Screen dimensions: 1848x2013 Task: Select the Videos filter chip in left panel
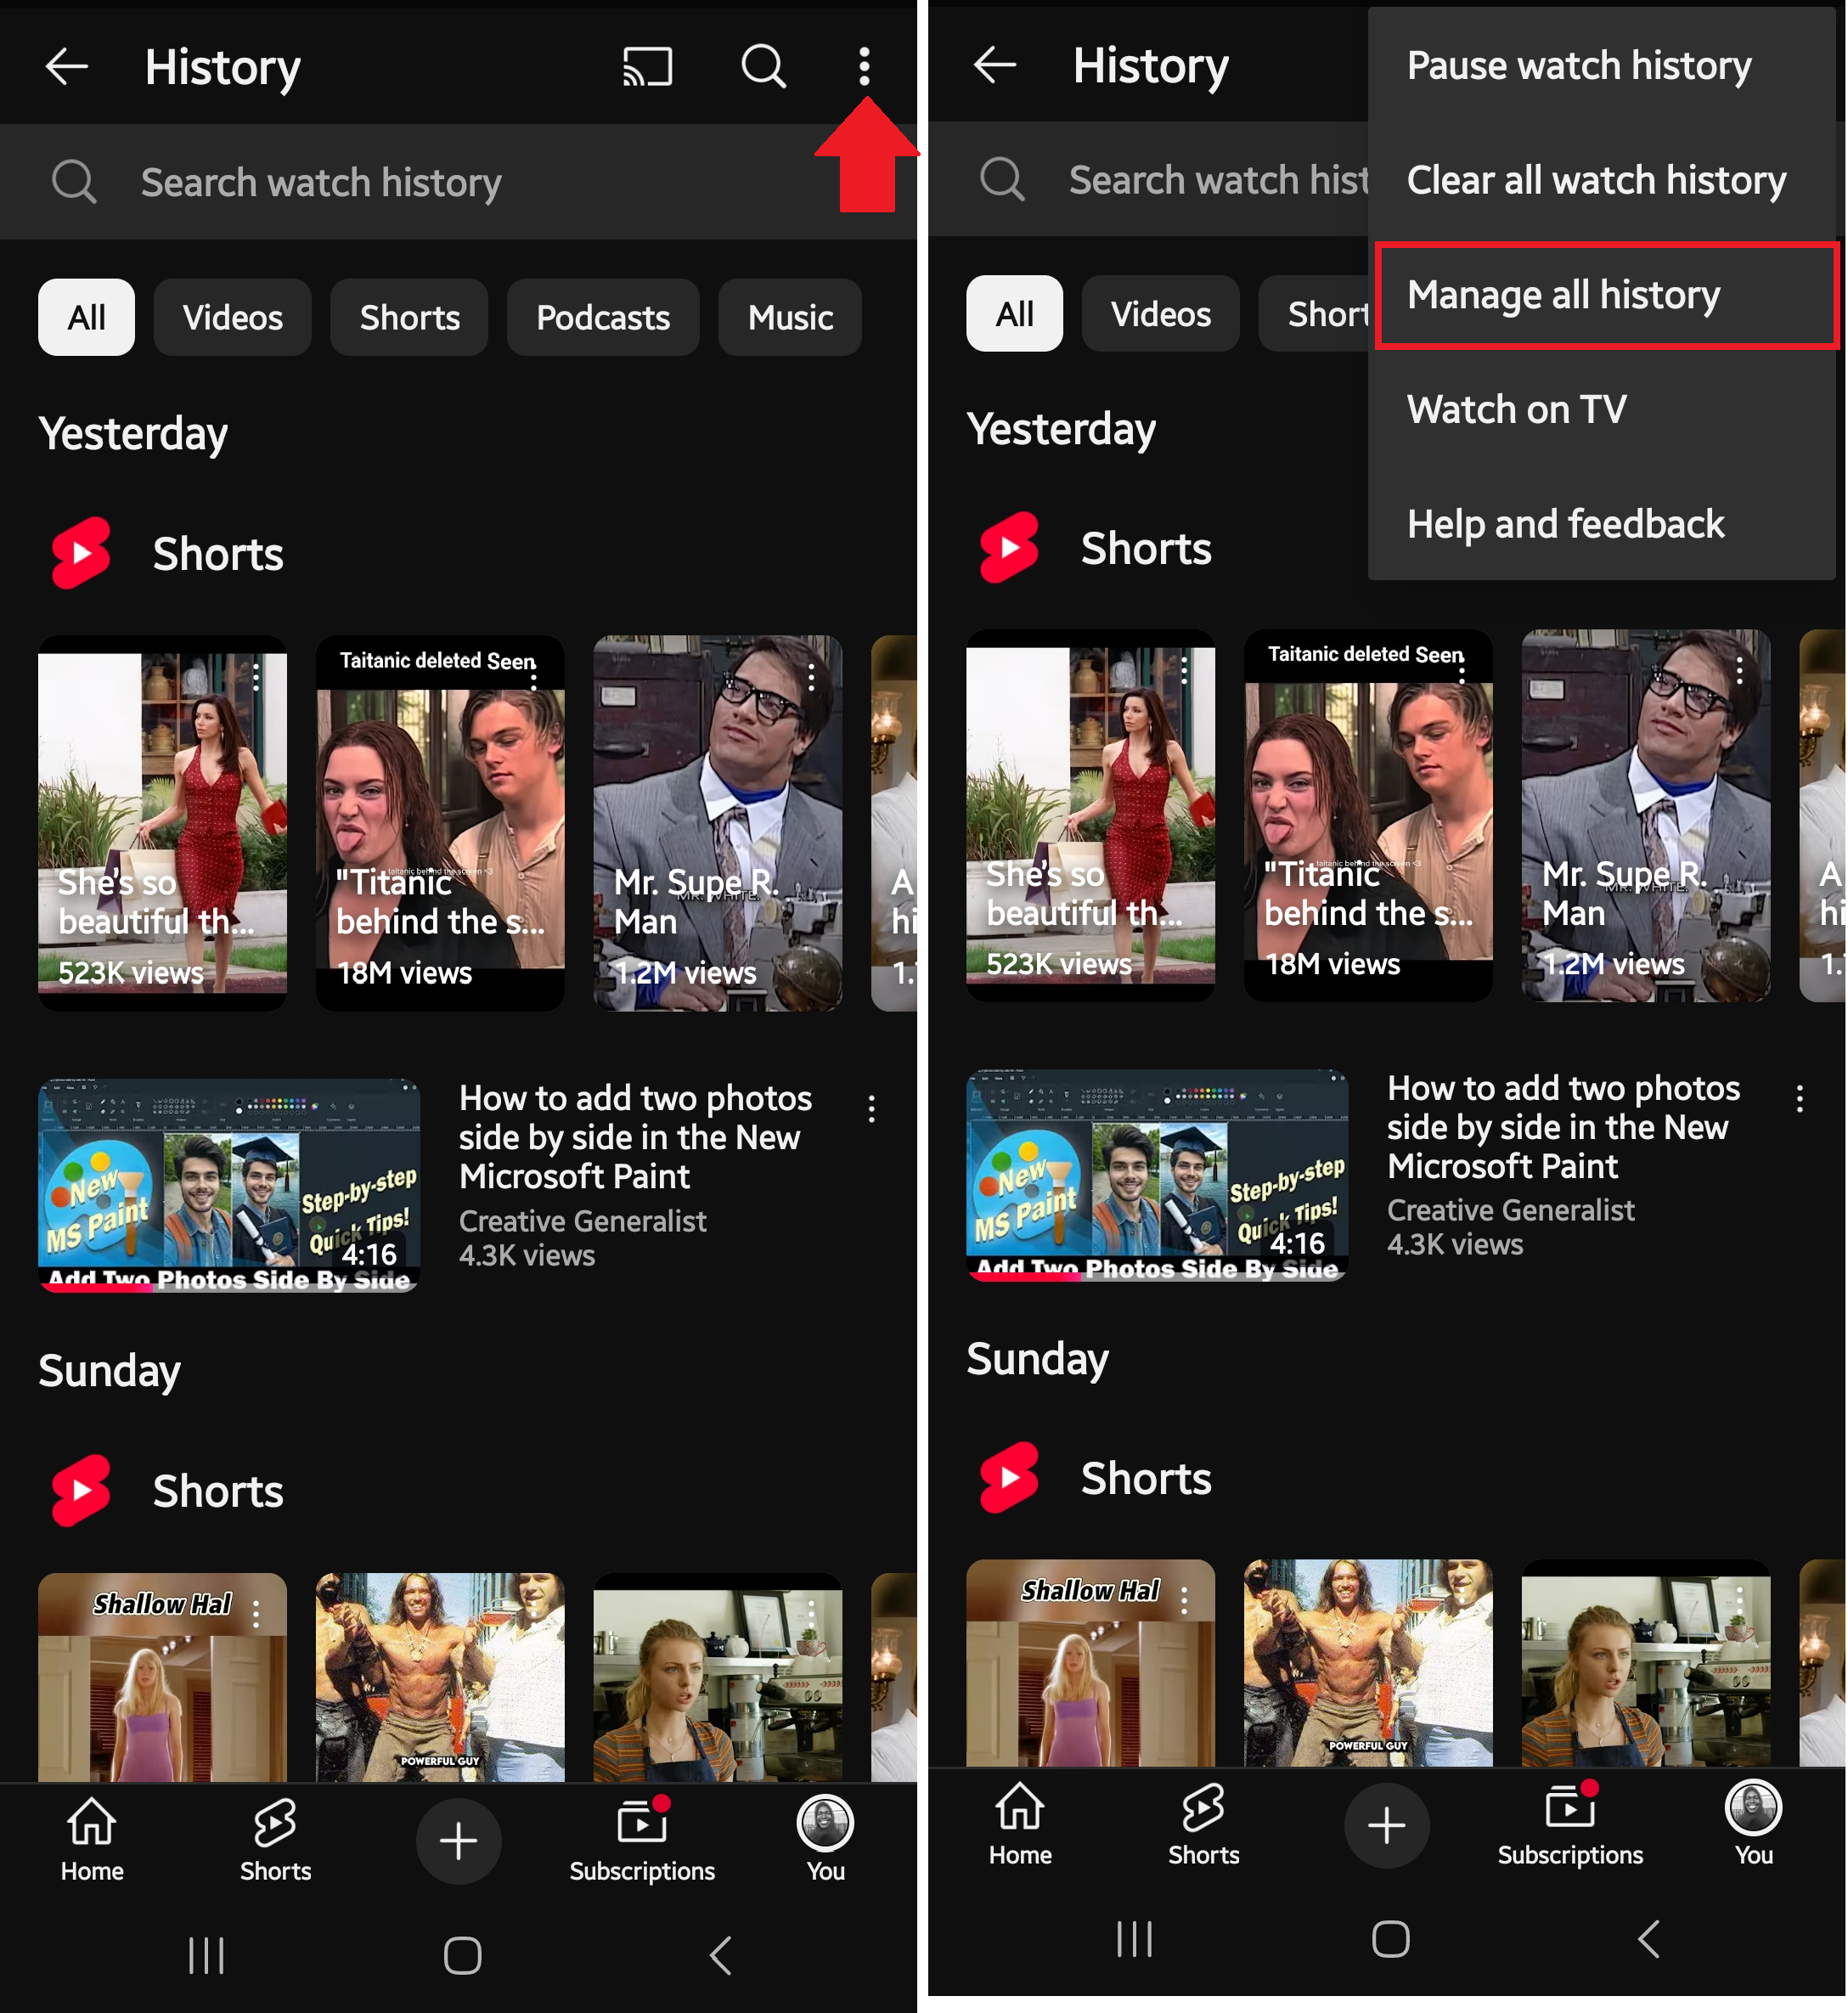(232, 318)
